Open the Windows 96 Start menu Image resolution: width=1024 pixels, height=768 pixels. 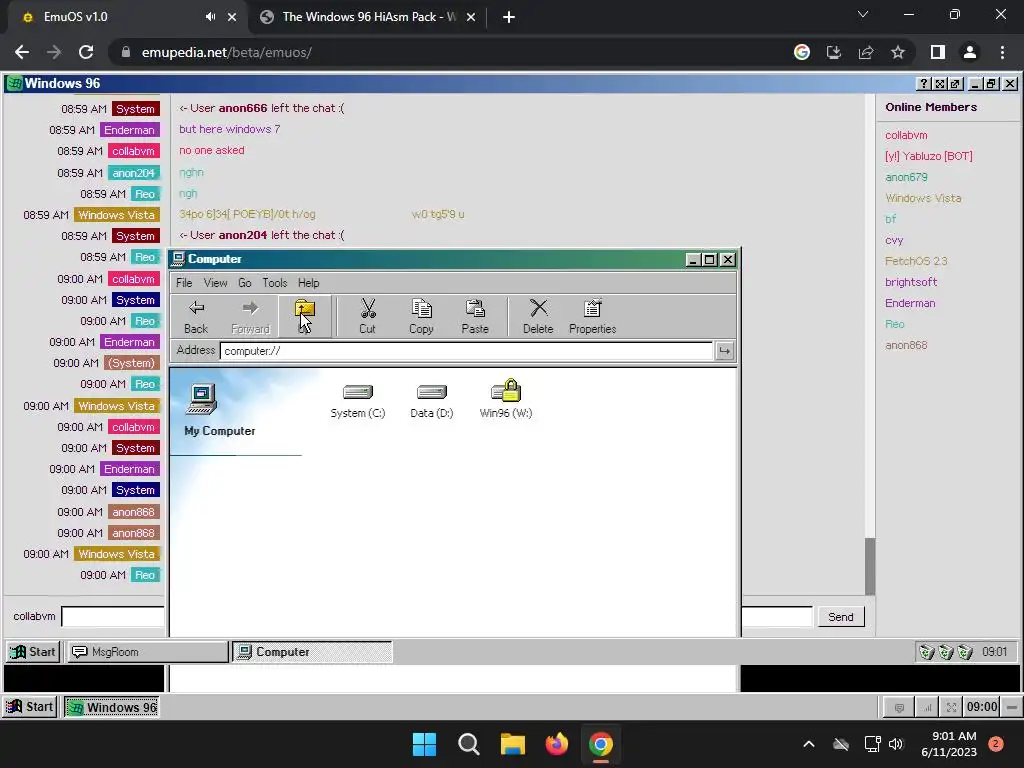point(33,652)
